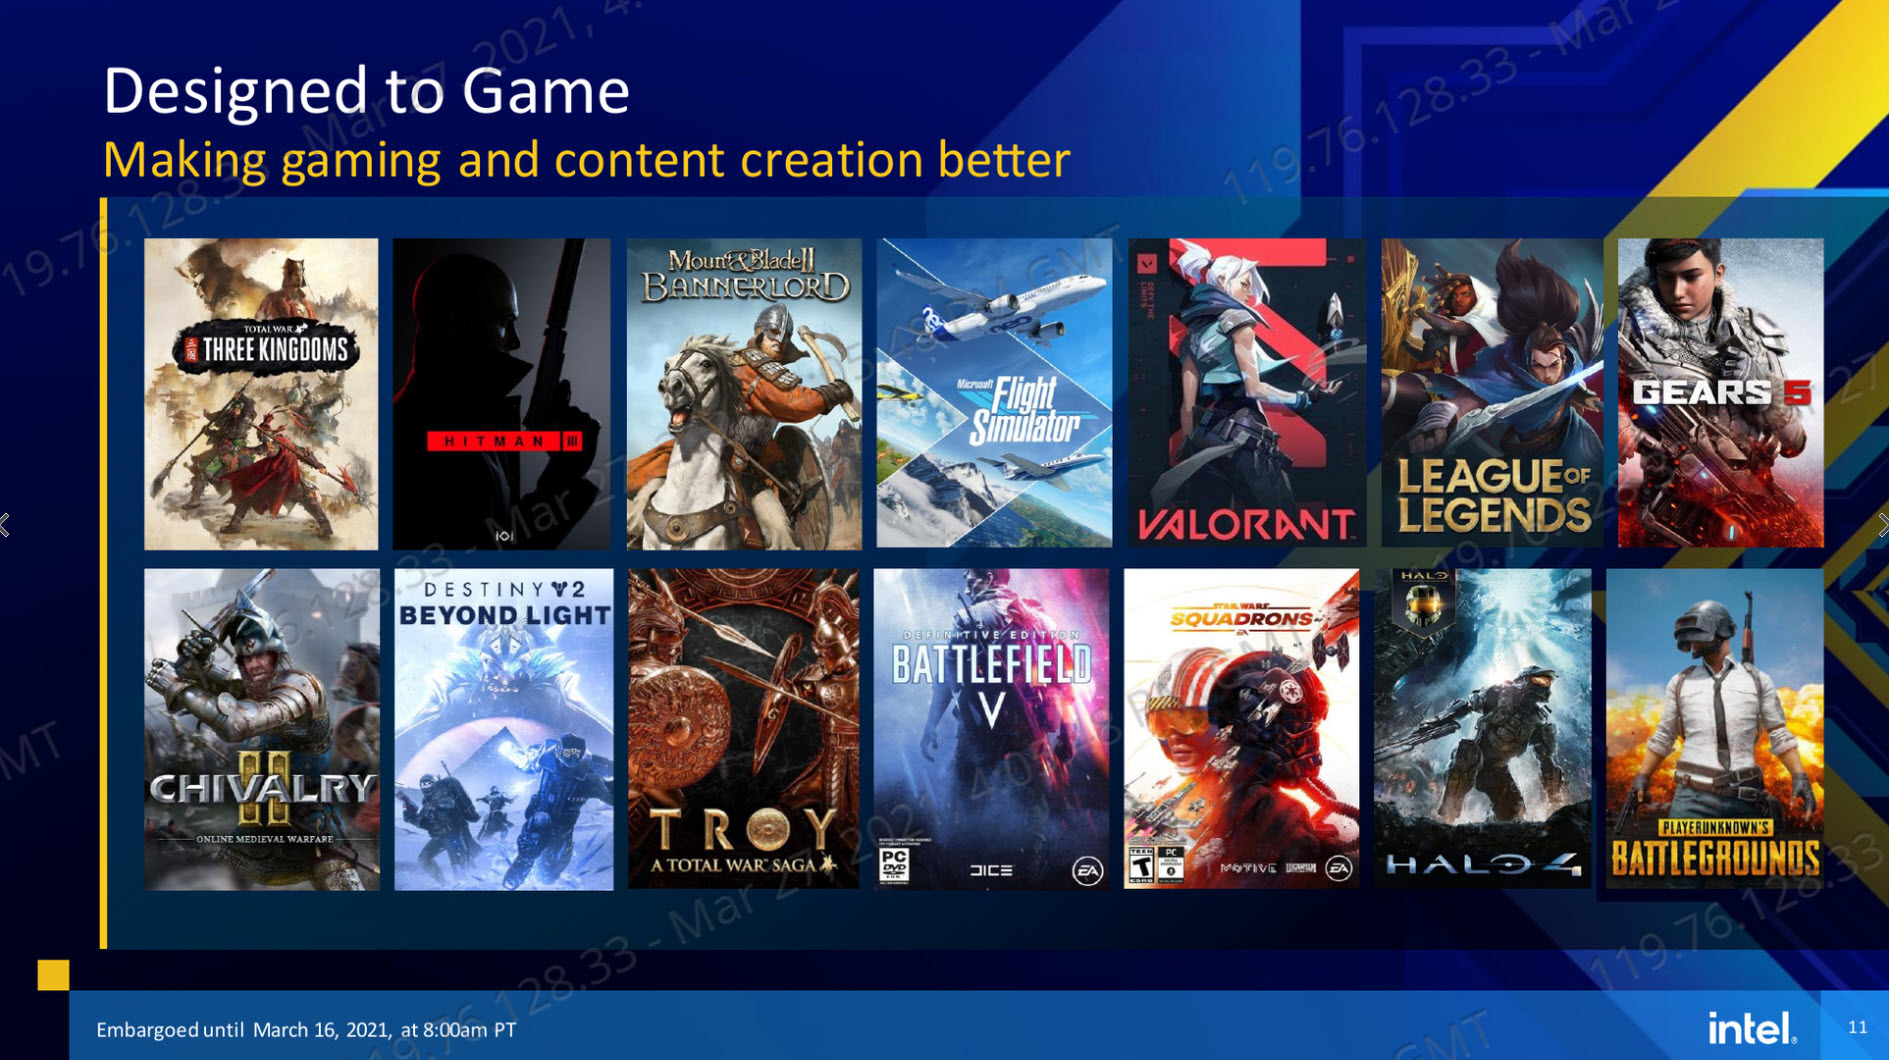Open the Hitman III game cover
1889x1060 pixels.
tap(501, 394)
